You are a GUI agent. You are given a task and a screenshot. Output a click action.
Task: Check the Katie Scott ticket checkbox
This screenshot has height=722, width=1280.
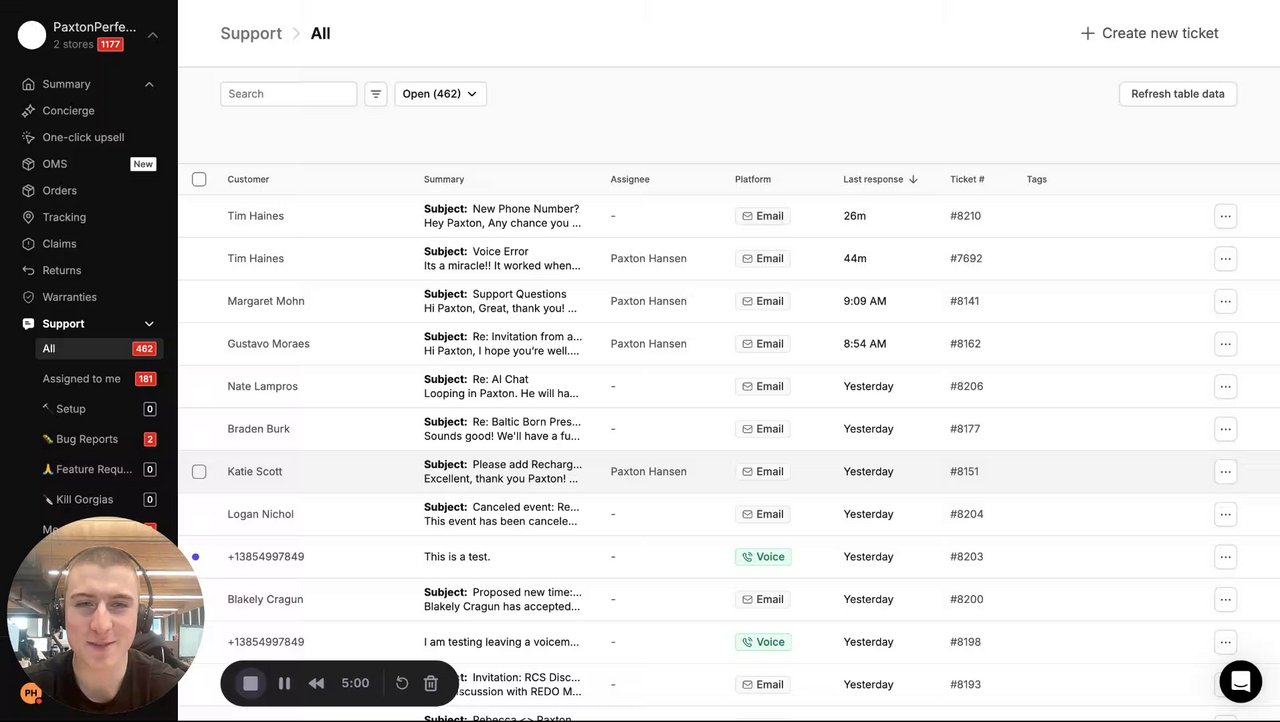point(199,471)
